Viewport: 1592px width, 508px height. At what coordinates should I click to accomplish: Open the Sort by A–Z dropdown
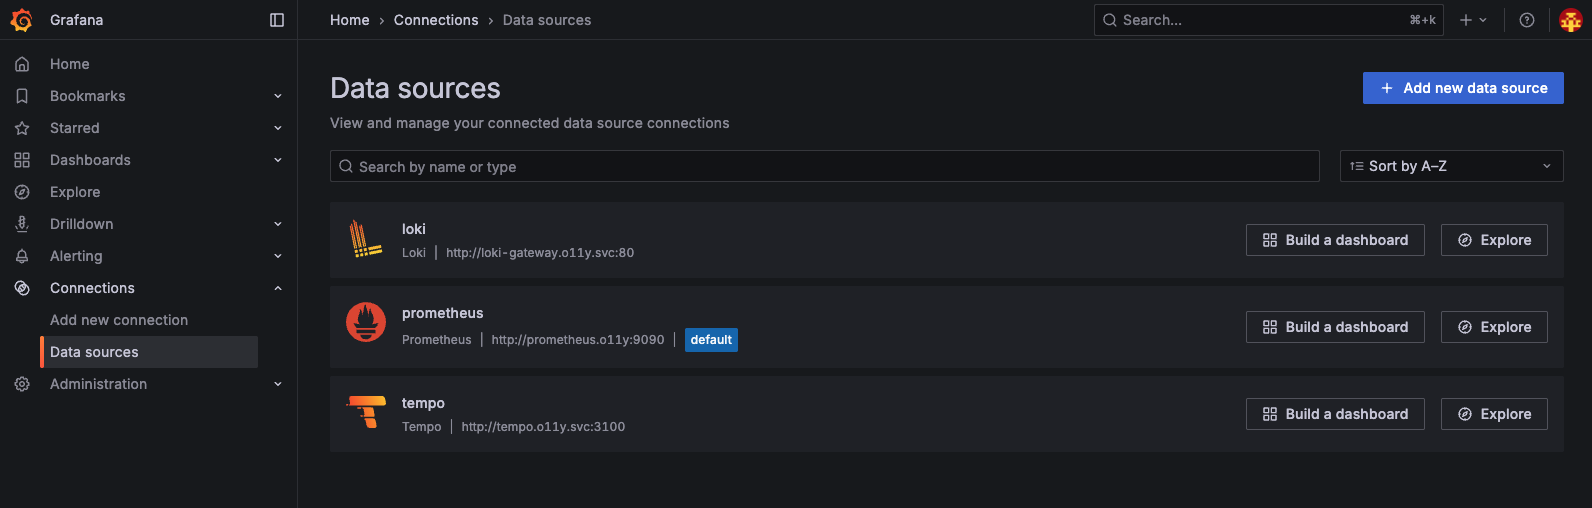pyautogui.click(x=1451, y=166)
